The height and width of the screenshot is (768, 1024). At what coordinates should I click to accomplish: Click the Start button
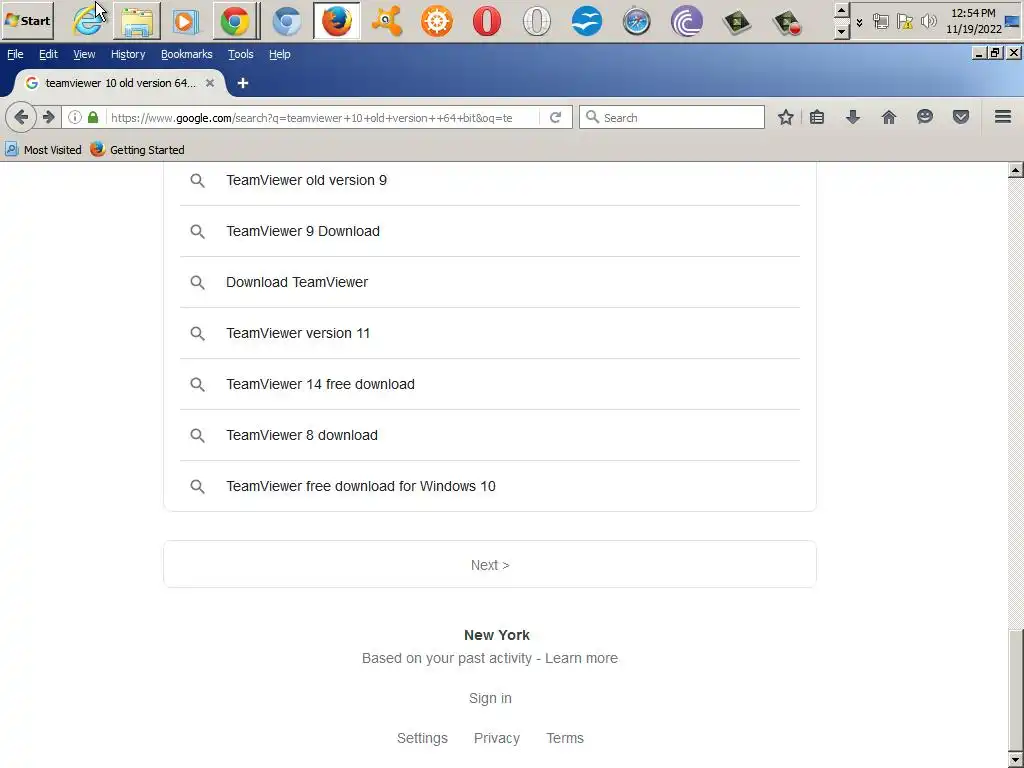click(x=27, y=21)
